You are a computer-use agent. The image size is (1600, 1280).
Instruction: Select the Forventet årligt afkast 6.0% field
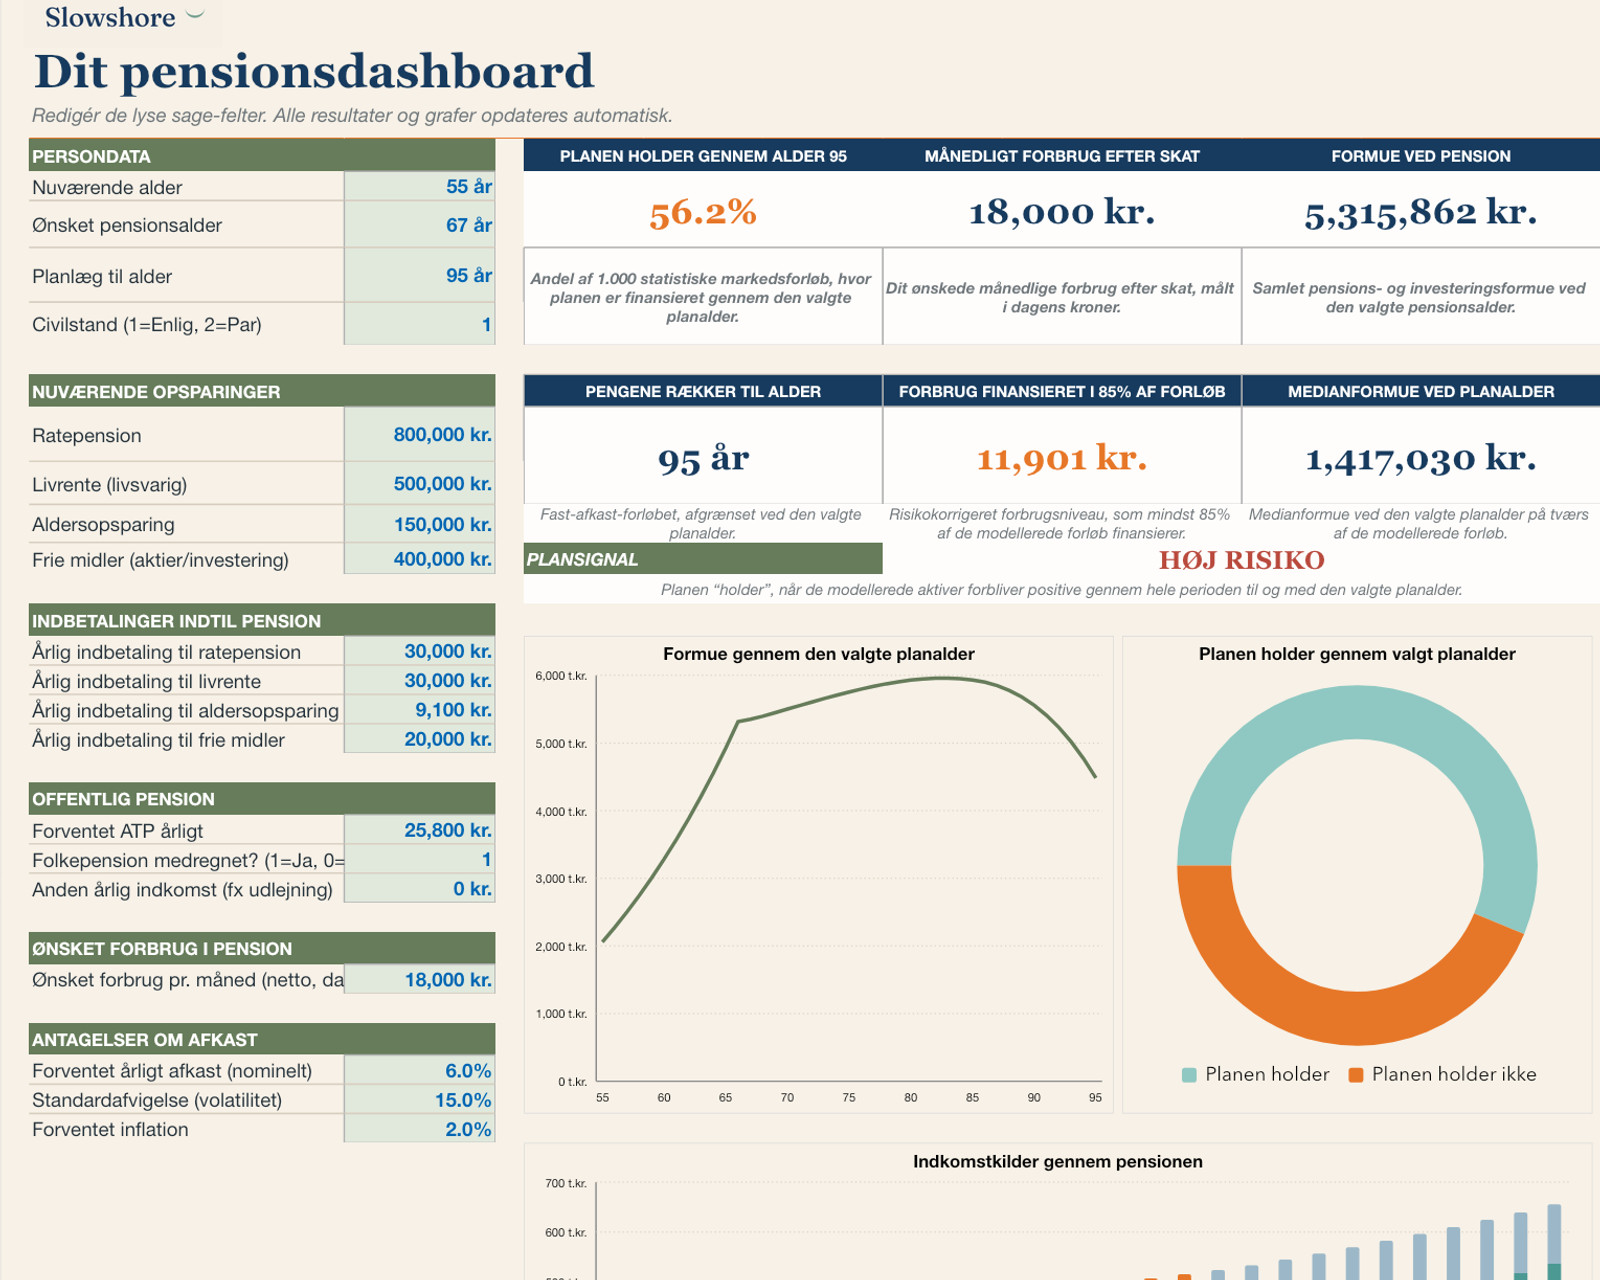(x=420, y=1071)
